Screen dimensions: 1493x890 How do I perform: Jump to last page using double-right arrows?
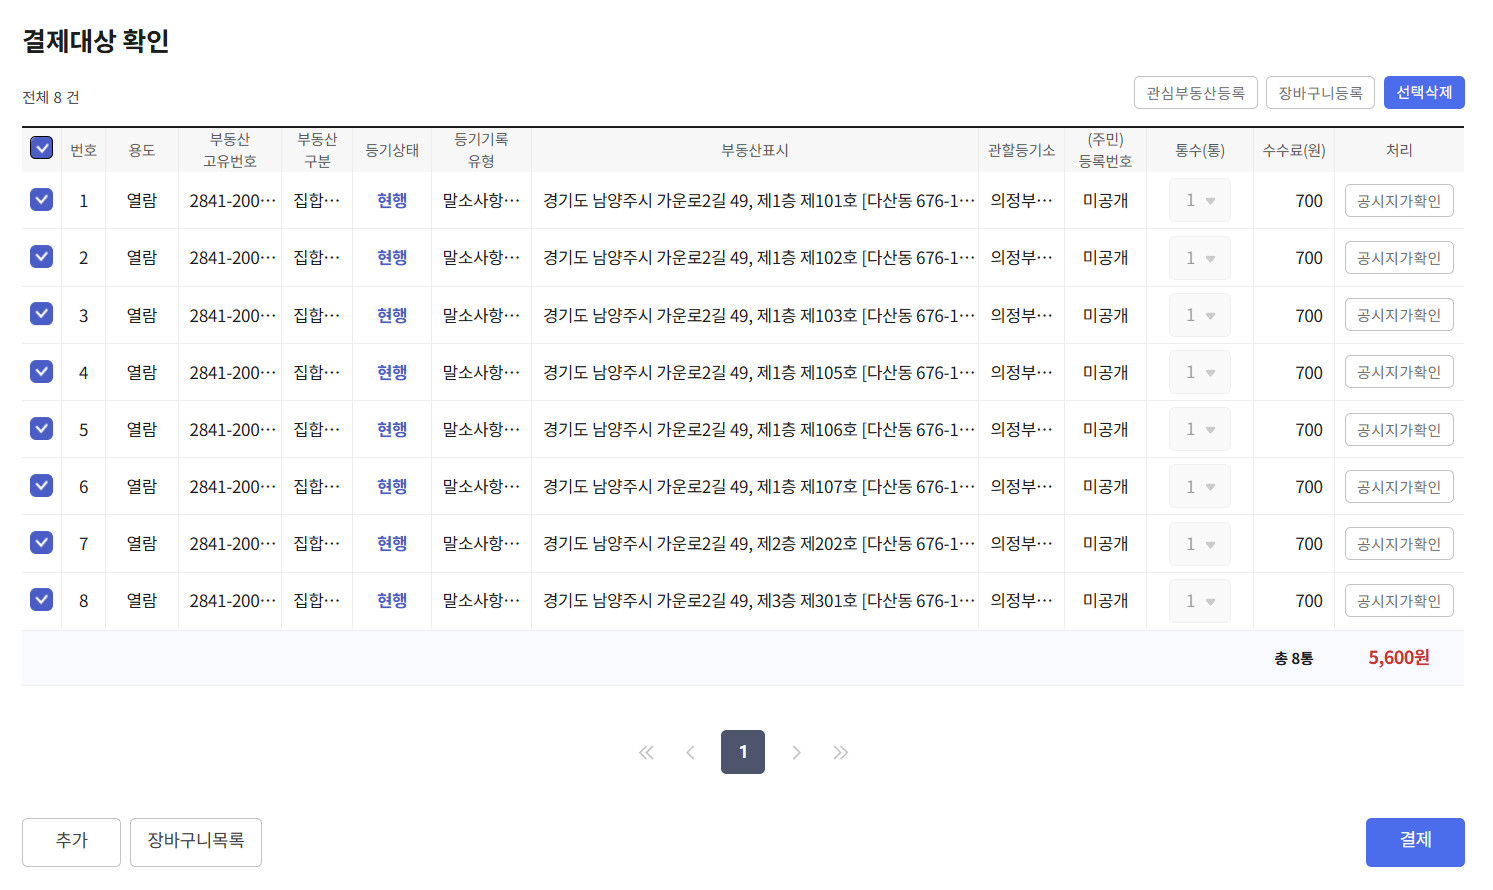coord(840,752)
